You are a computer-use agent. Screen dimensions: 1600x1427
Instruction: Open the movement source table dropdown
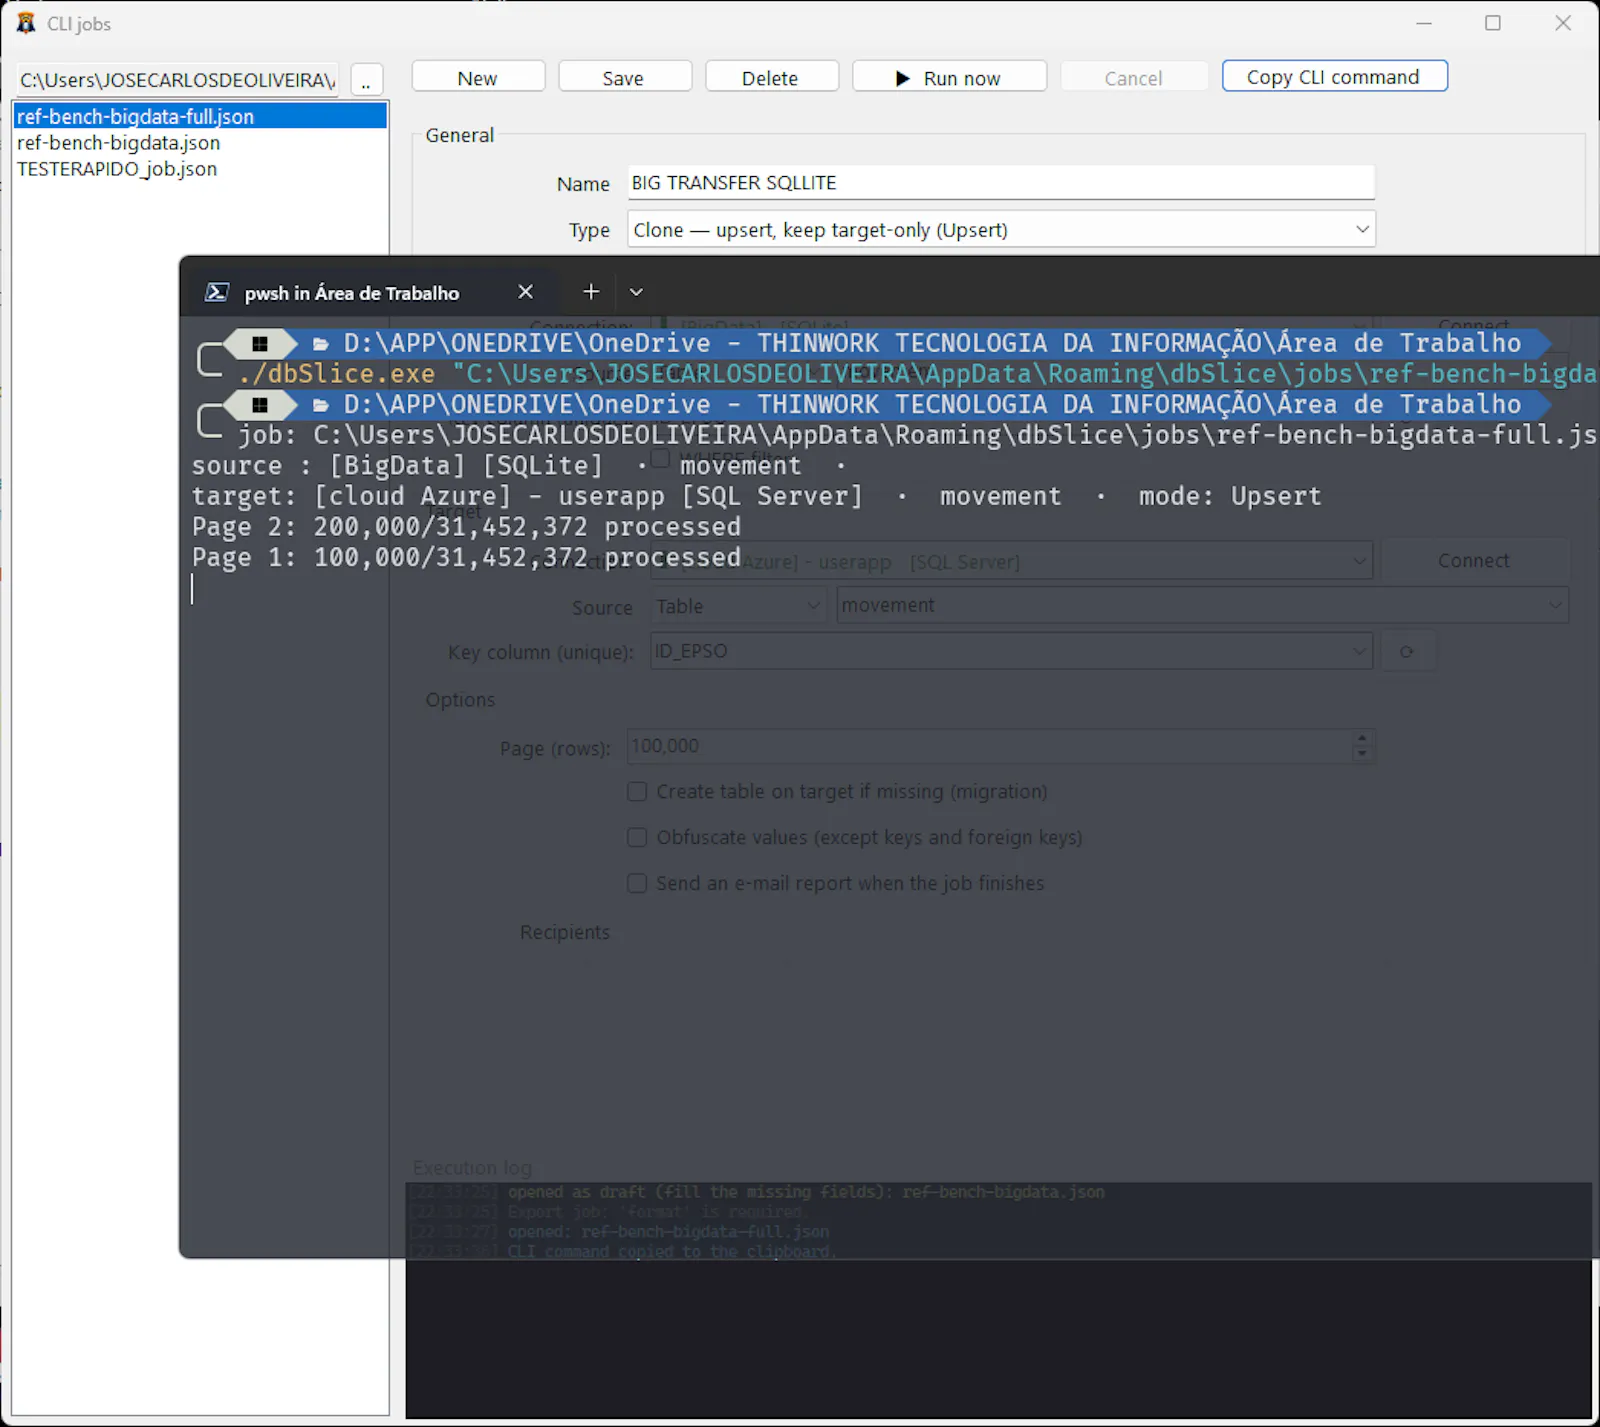click(x=1202, y=605)
